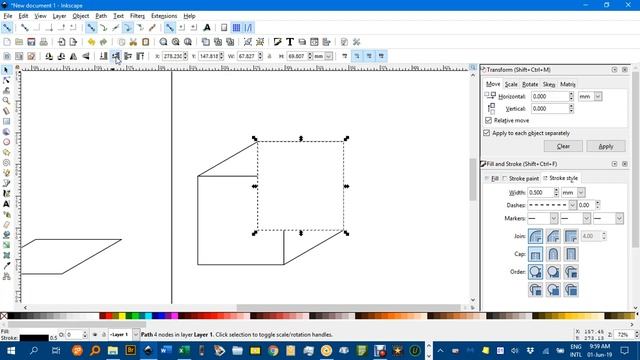Open the Extensions menu

164,16
